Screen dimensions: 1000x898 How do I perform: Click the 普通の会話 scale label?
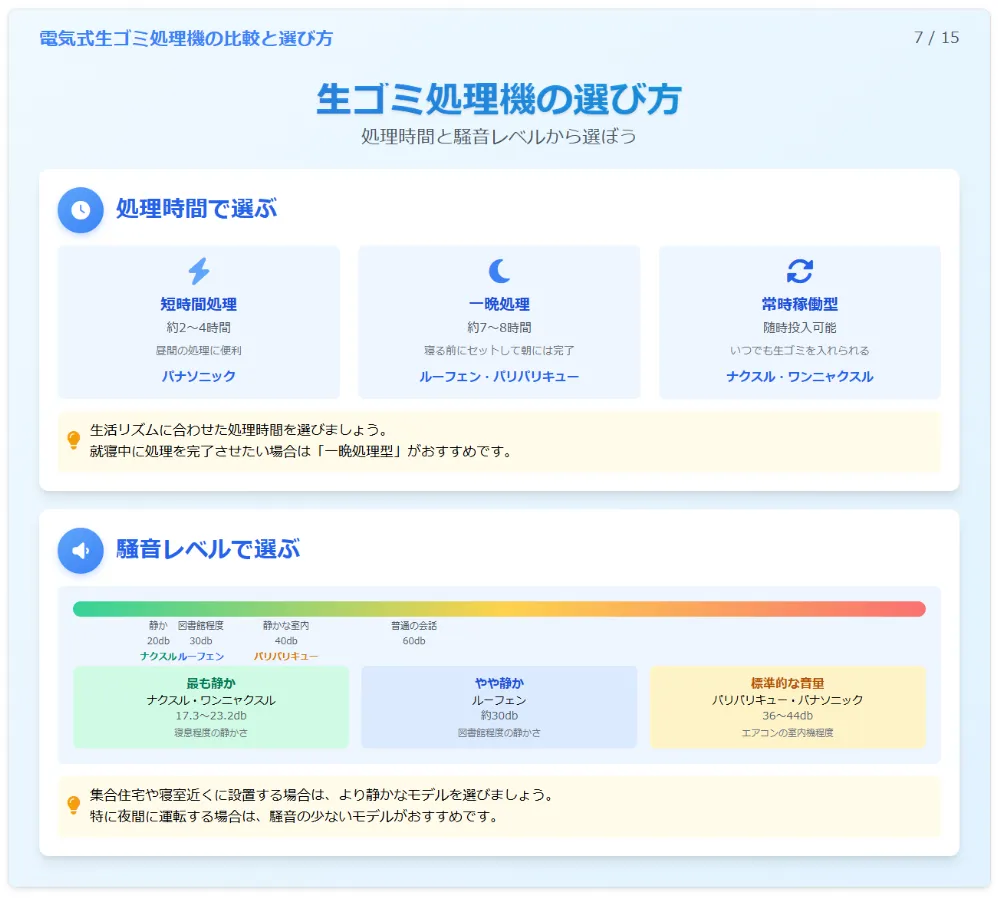click(x=414, y=626)
